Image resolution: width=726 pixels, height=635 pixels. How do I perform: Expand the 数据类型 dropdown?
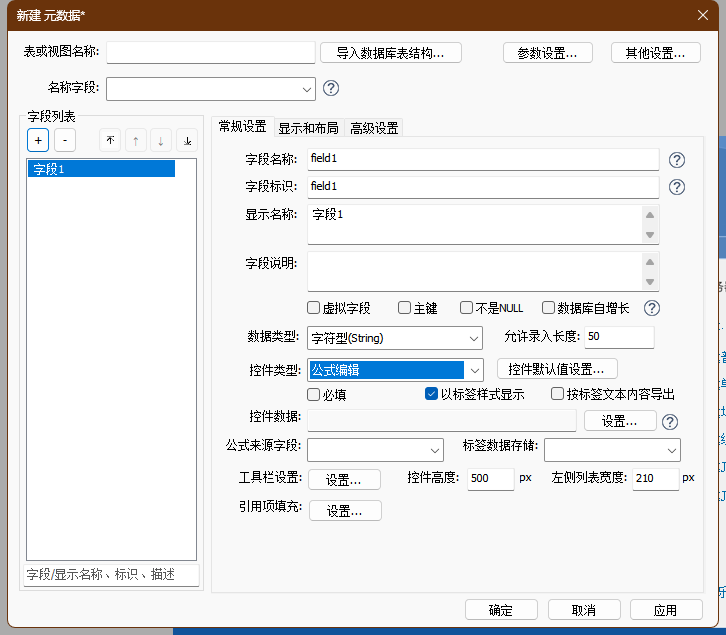[473, 338]
